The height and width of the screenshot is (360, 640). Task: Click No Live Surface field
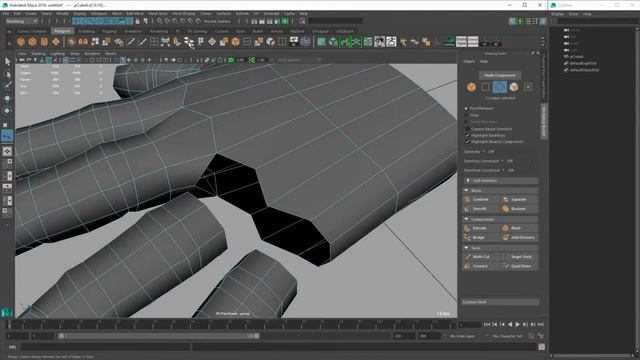pyautogui.click(x=217, y=21)
